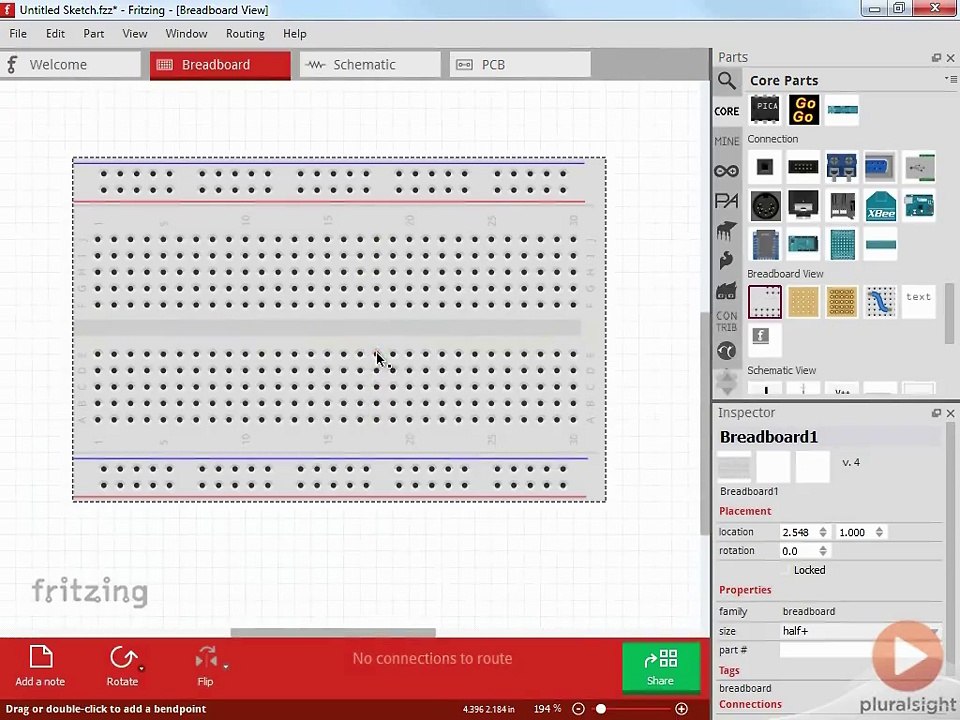Click the Breadboard1 title field
Screen dimensions: 960x720
click(831, 437)
